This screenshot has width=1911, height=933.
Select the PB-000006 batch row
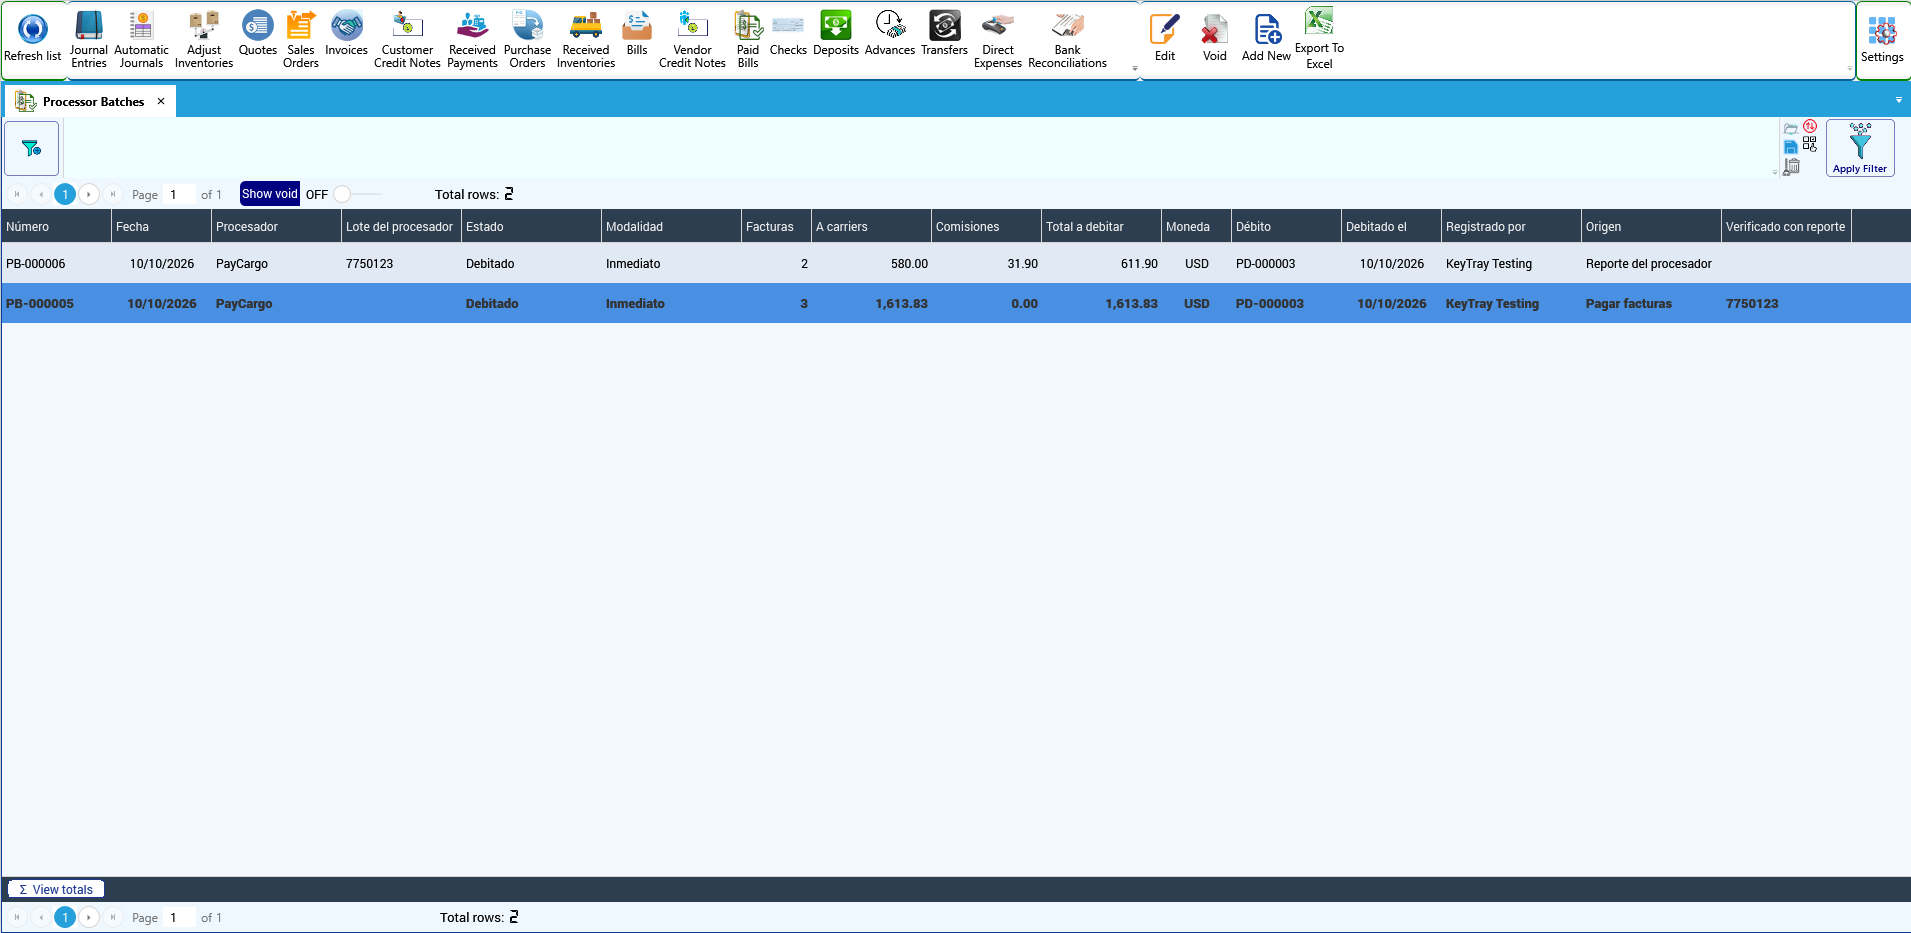tap(955, 264)
